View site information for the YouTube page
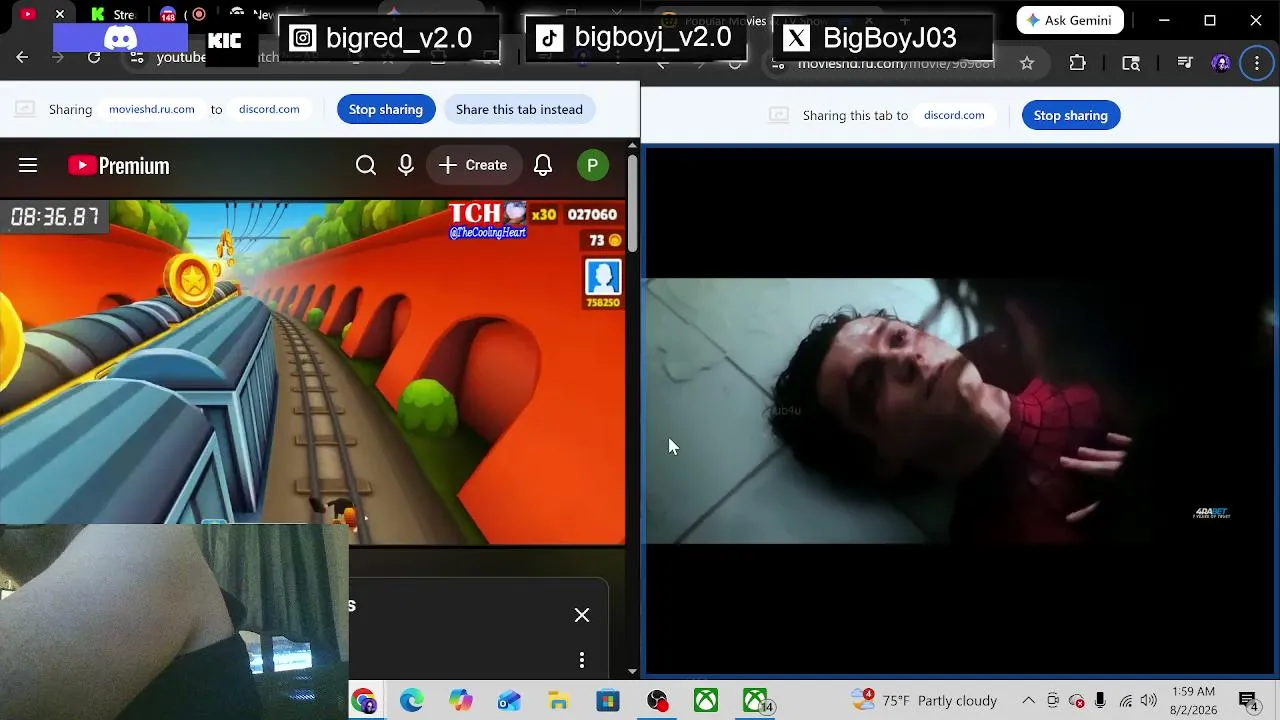 click(137, 58)
